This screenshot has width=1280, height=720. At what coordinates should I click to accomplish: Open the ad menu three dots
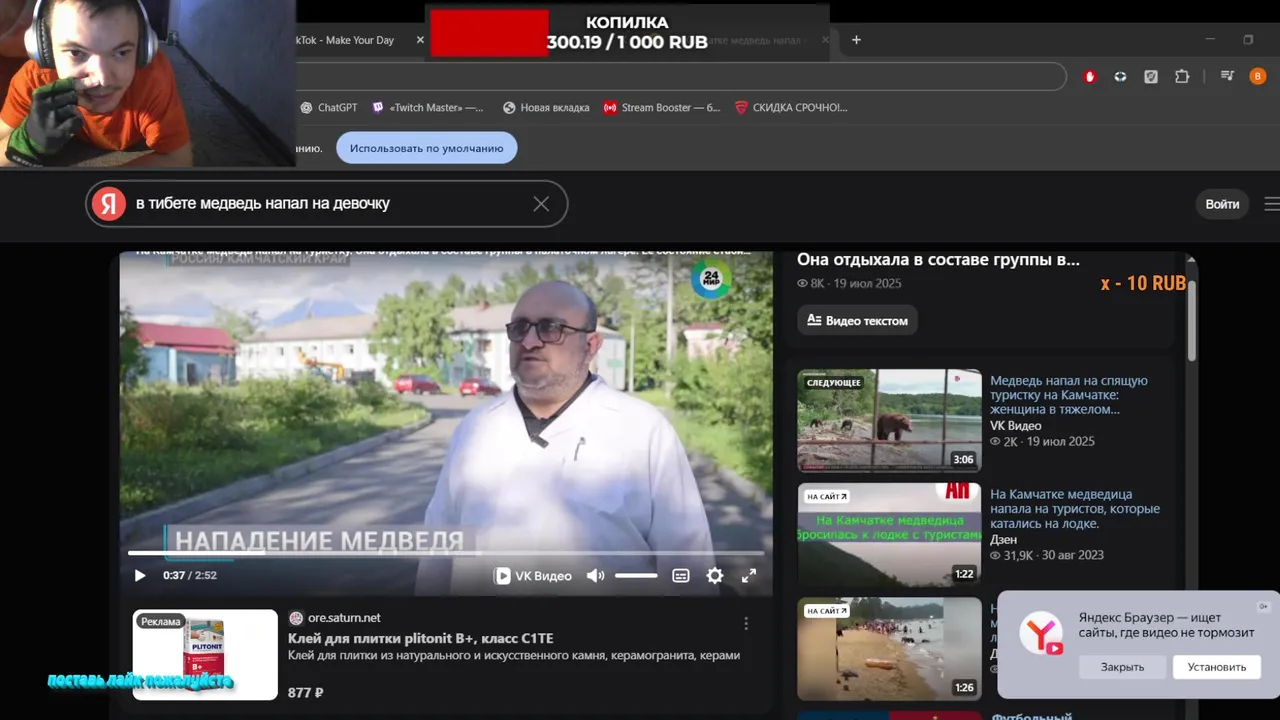tap(746, 623)
